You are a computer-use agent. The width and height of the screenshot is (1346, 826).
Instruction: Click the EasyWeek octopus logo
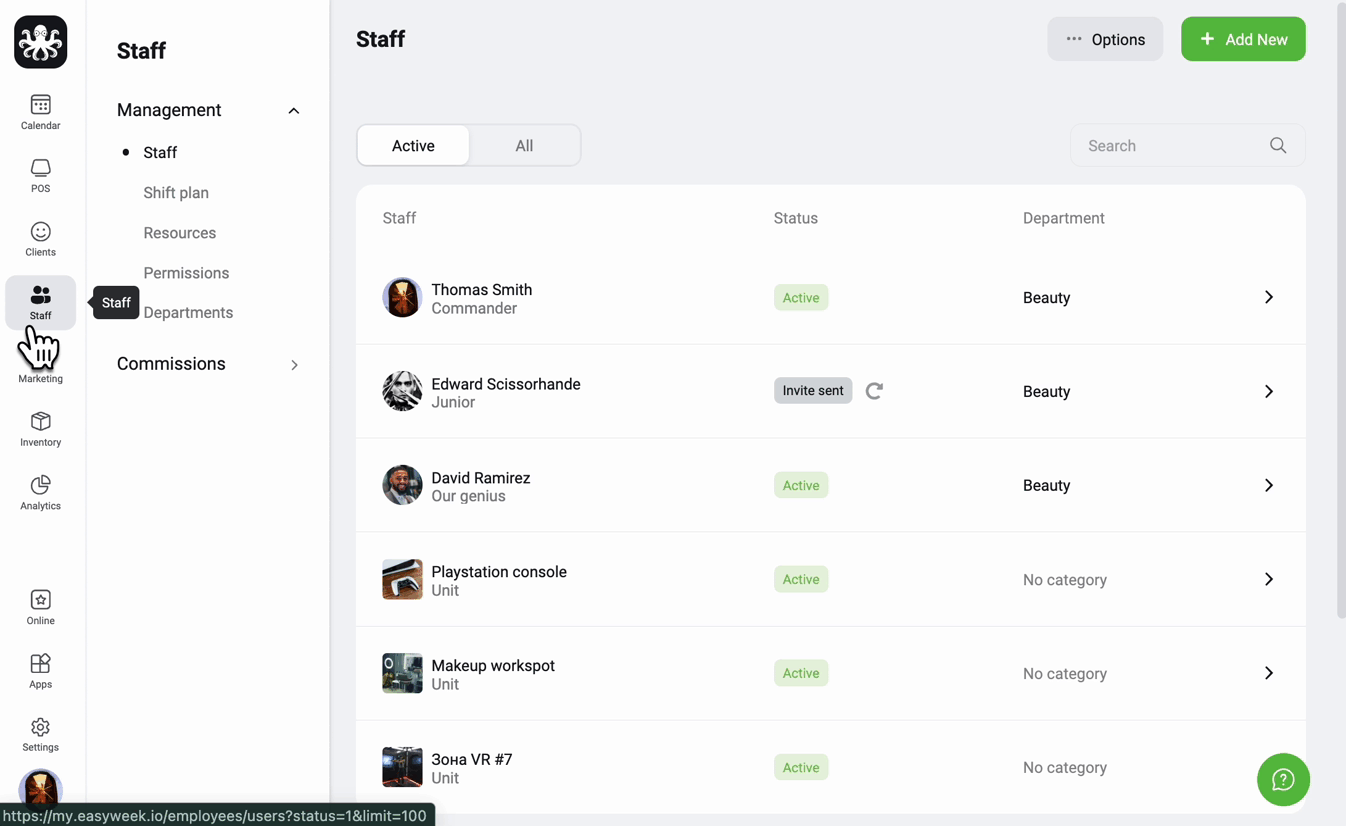41,42
